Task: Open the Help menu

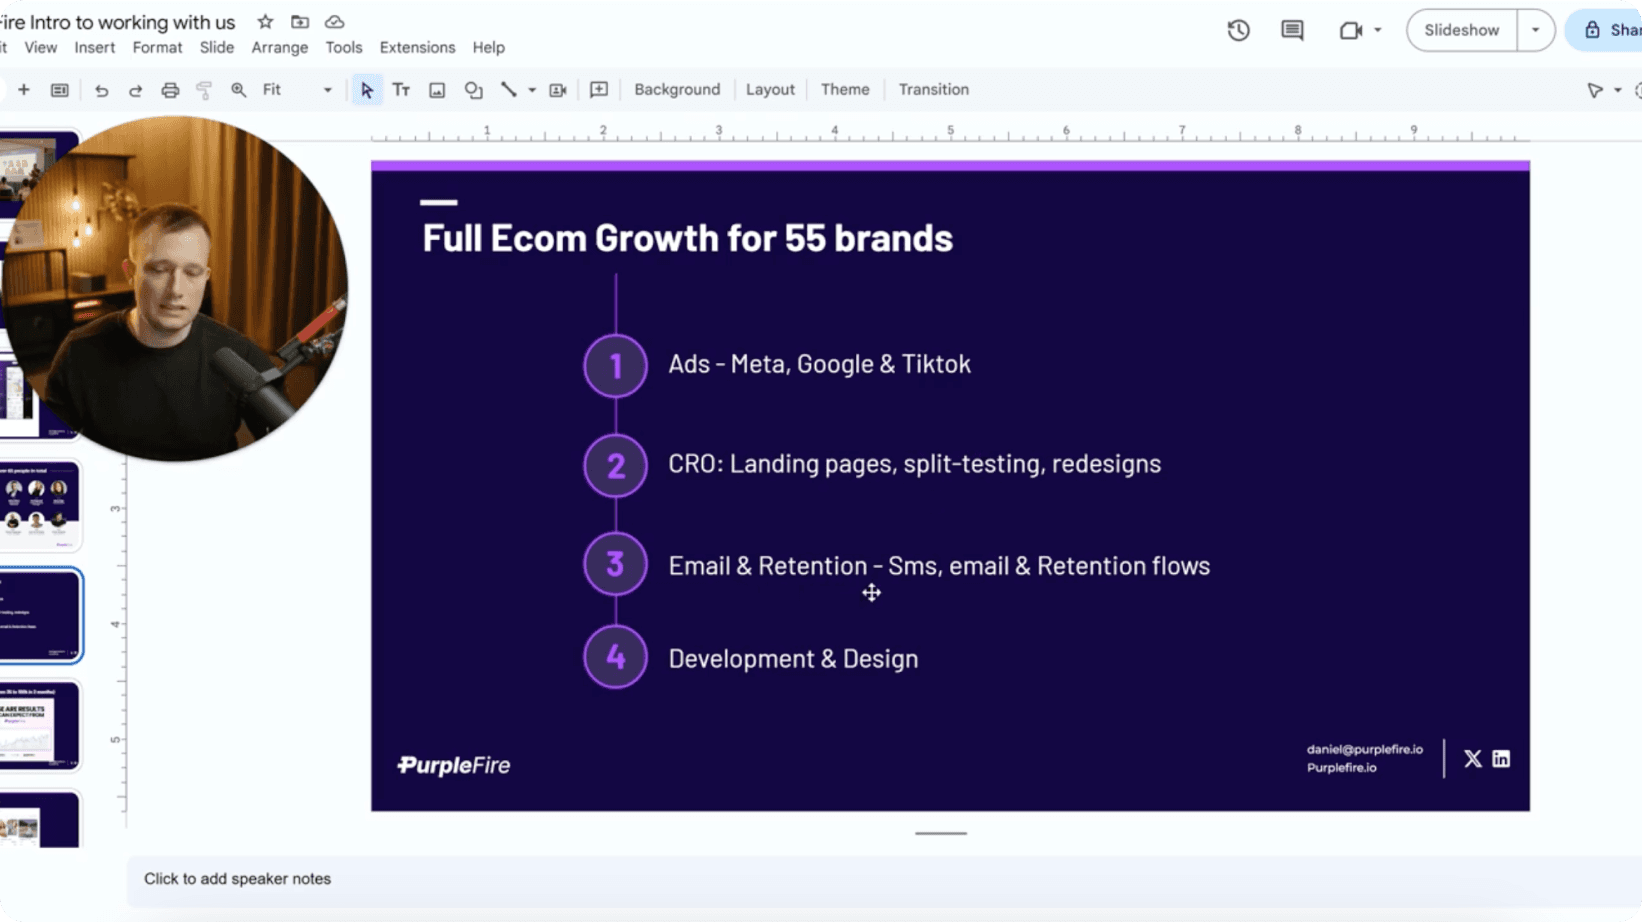Action: (x=489, y=47)
